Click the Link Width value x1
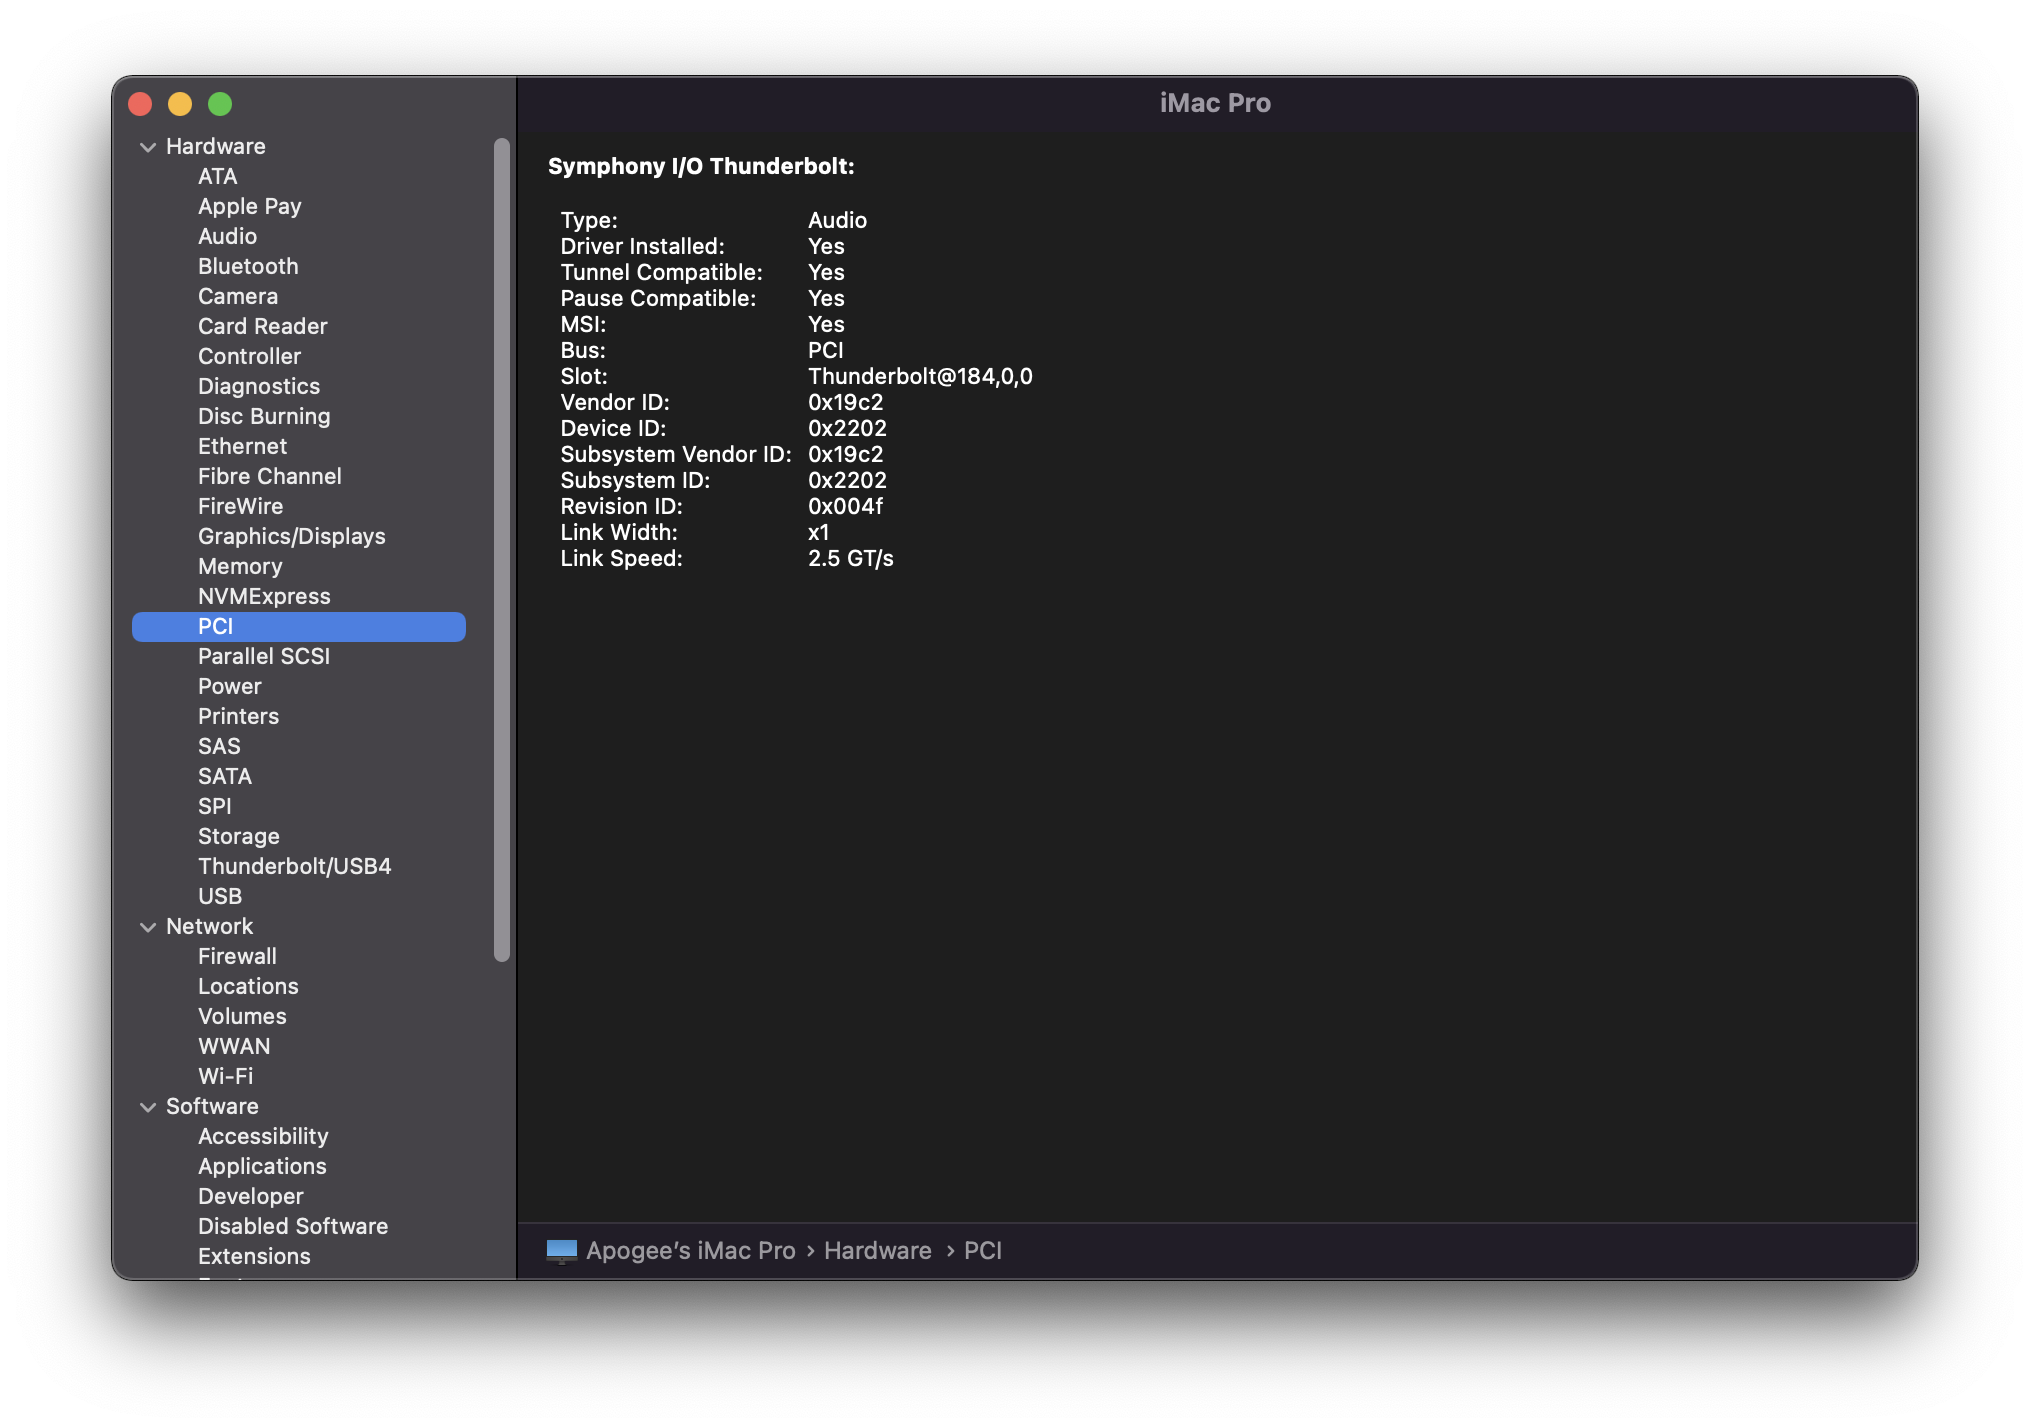 pyautogui.click(x=818, y=533)
